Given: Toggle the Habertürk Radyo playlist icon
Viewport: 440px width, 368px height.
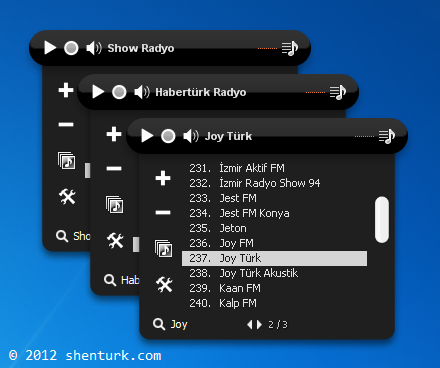Looking at the screenshot, I should tap(338, 92).
